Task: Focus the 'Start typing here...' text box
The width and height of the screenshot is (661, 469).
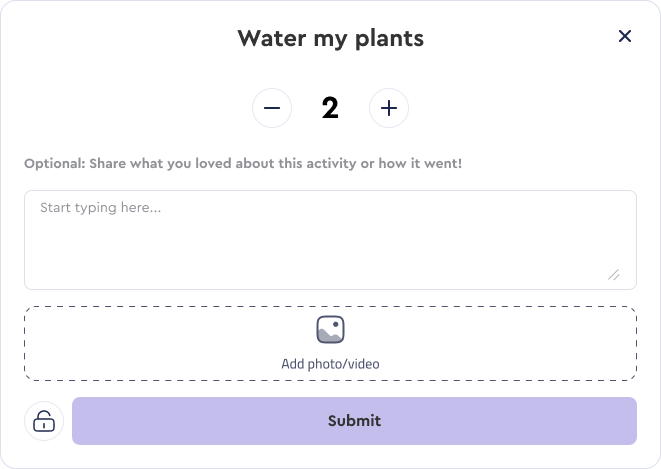Action: [330, 225]
